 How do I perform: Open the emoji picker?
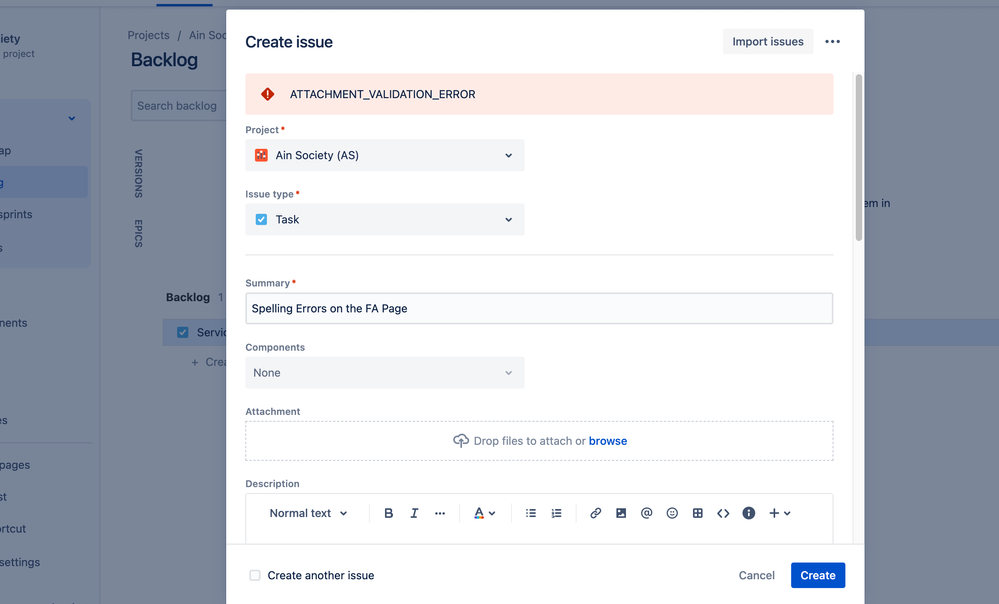click(672, 513)
